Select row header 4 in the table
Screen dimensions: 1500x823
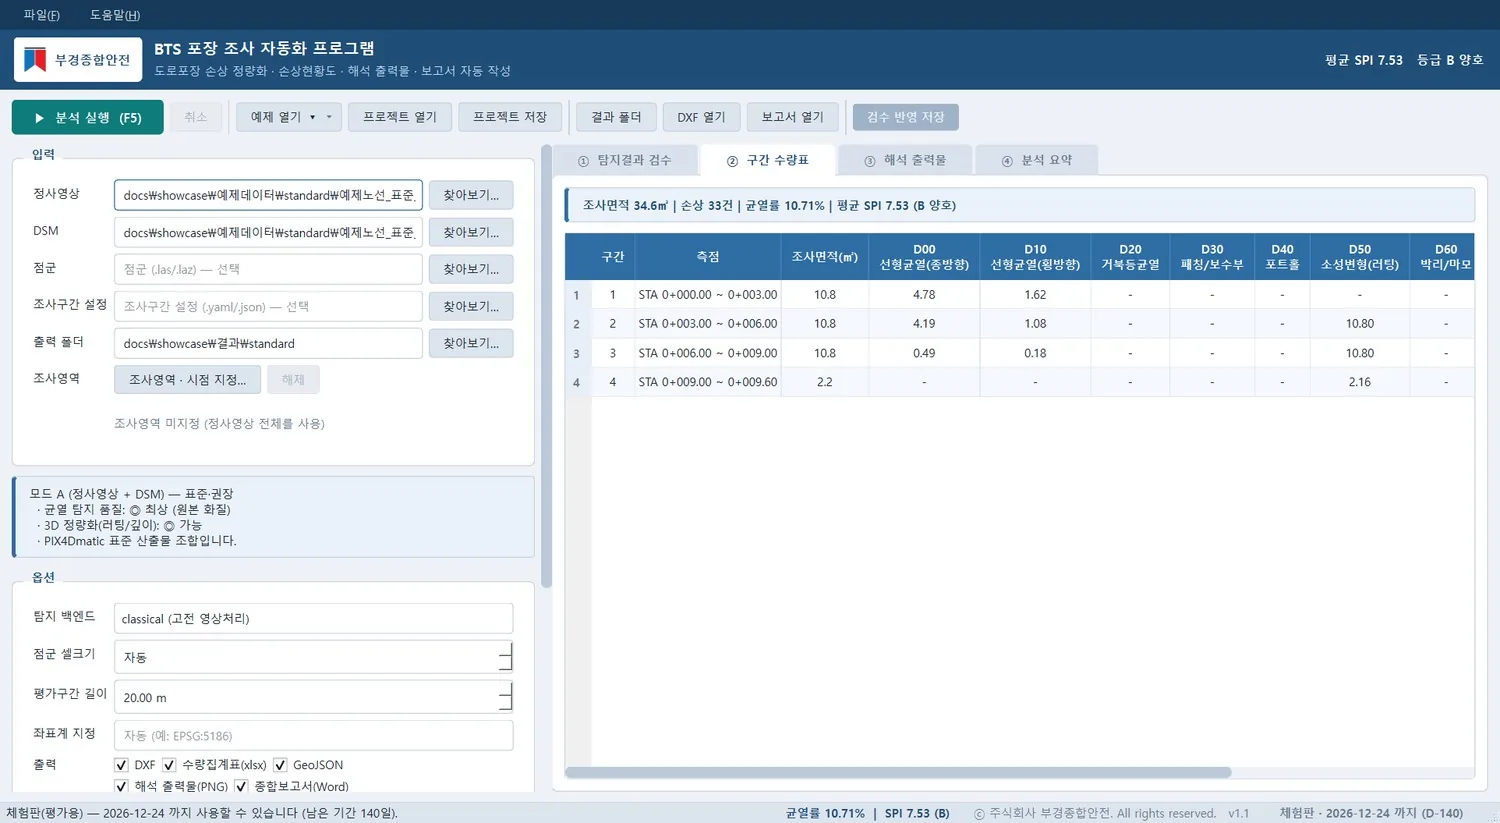tap(577, 383)
